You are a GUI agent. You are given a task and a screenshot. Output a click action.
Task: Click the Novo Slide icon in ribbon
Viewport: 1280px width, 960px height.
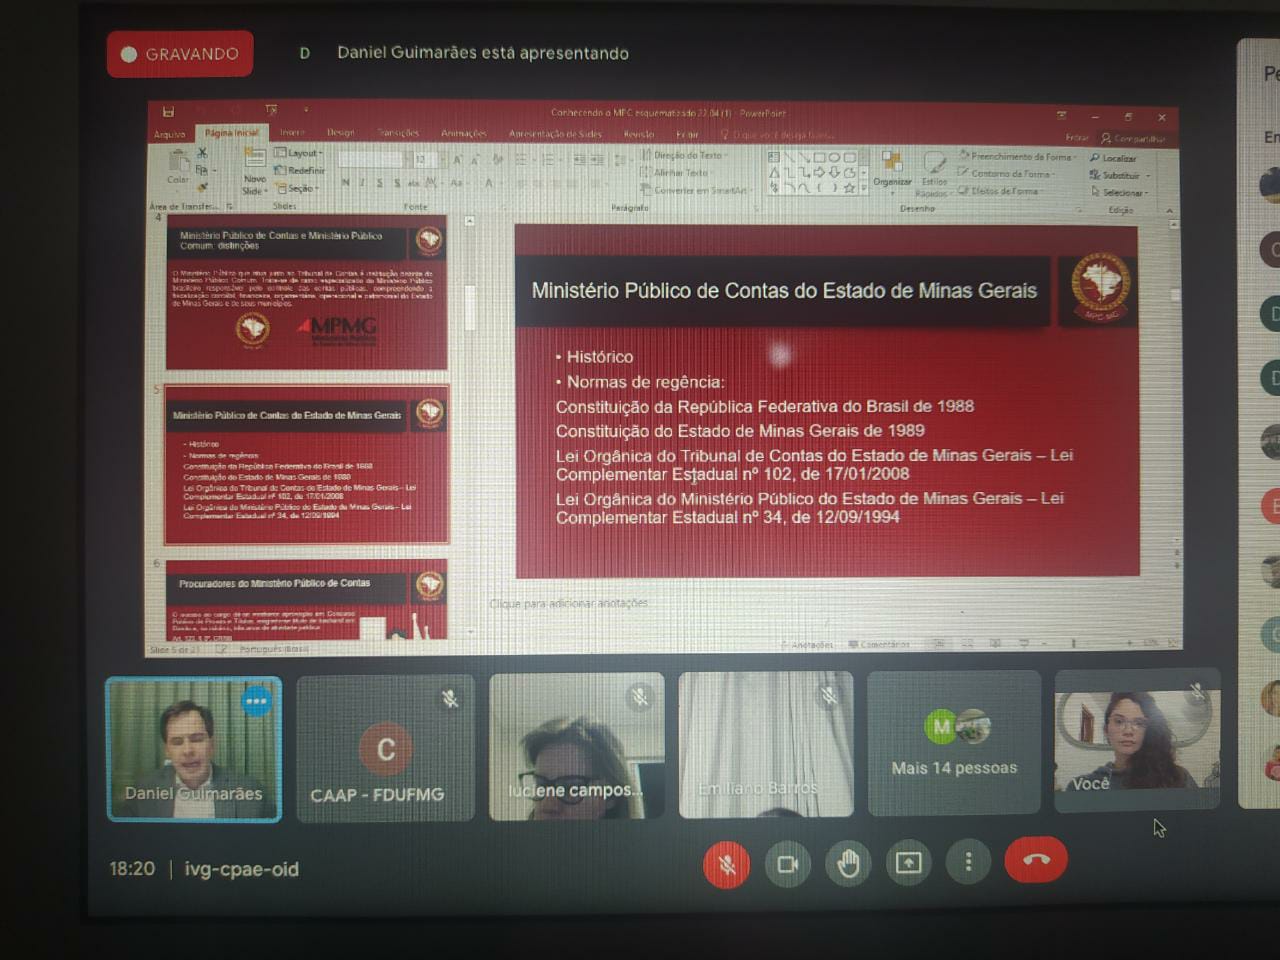(254, 170)
